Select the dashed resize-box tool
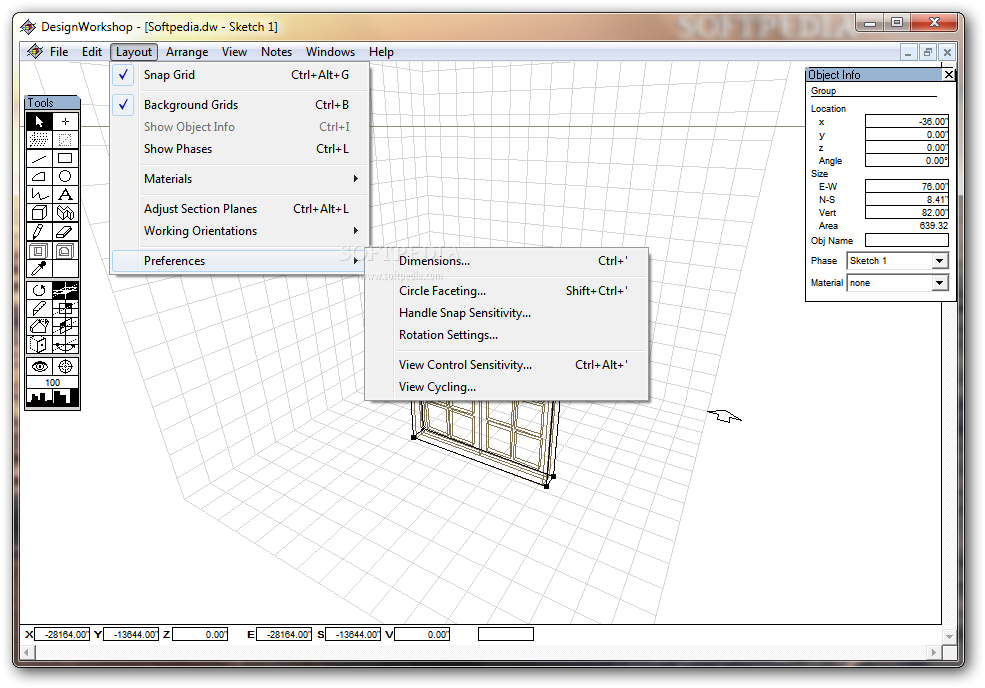Screen dimensions: 985x688 coord(65,139)
